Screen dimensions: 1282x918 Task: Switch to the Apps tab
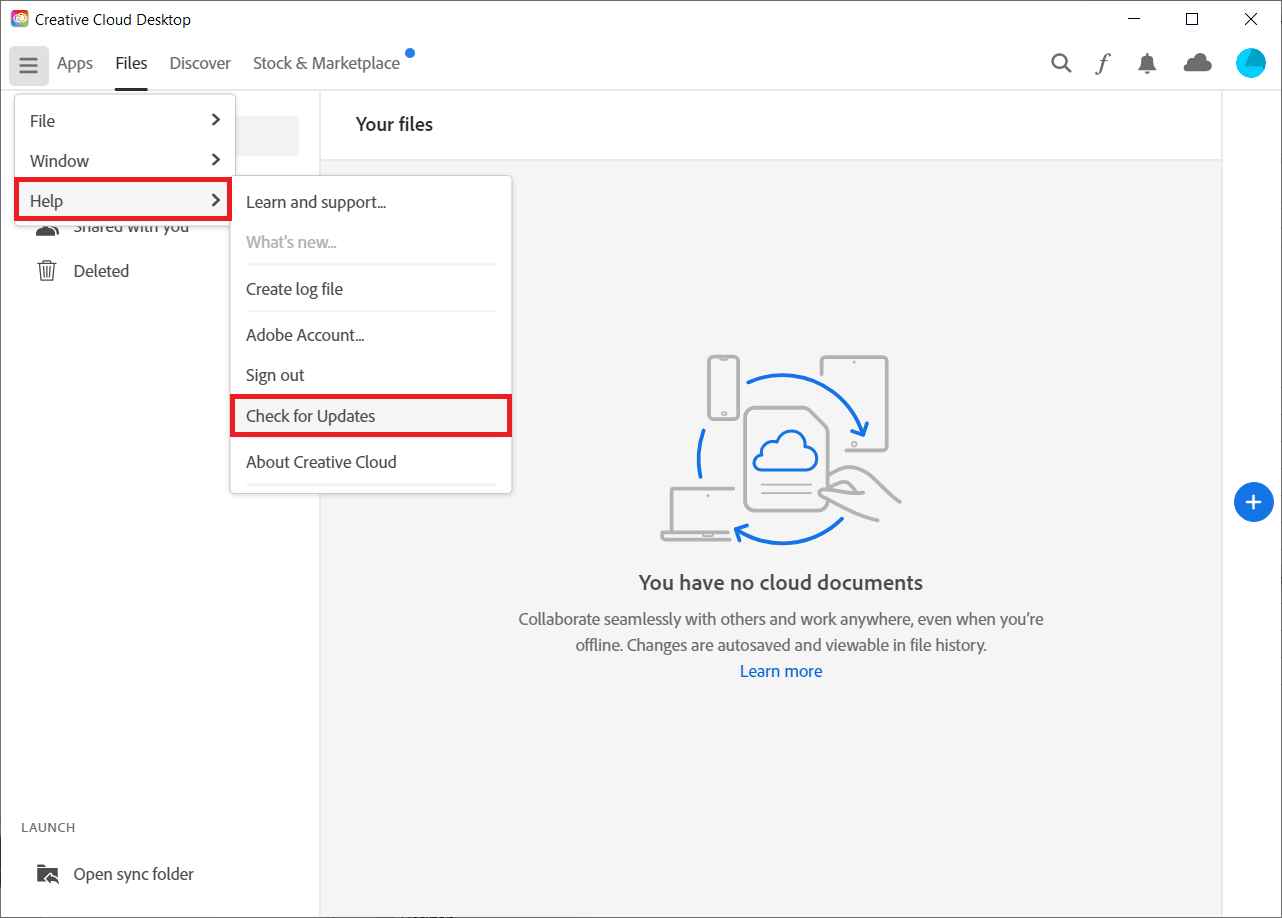point(75,64)
